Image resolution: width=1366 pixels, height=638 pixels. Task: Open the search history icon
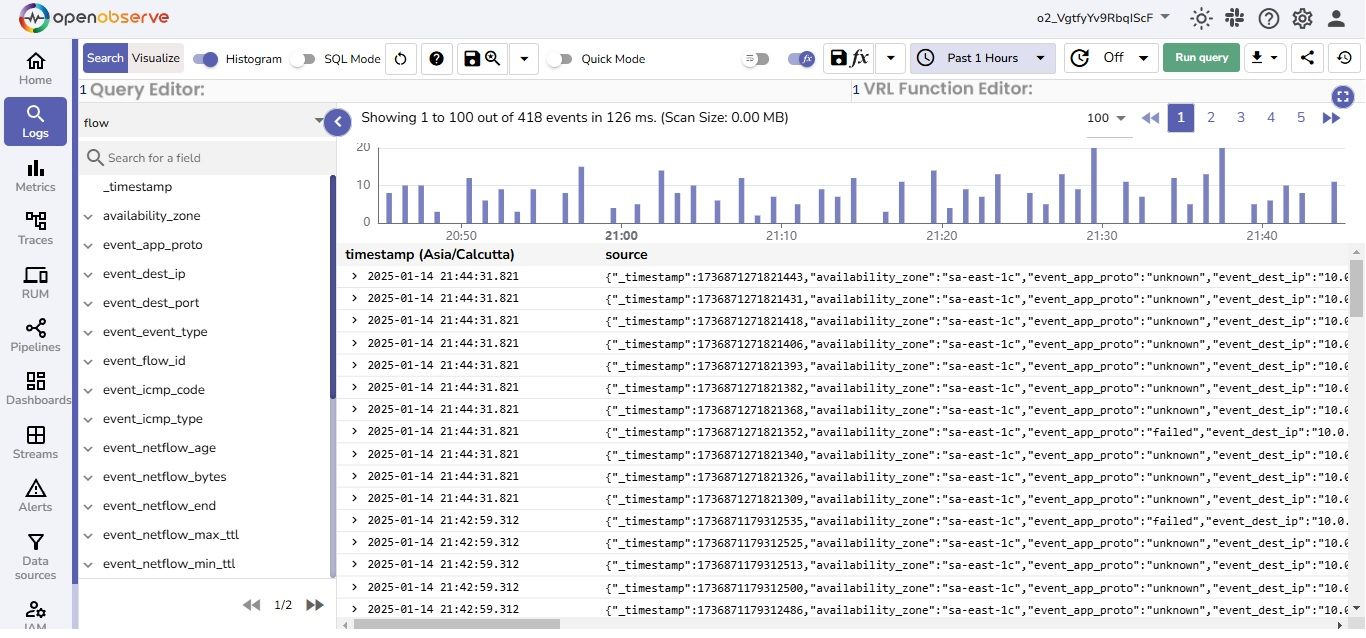pos(1346,57)
